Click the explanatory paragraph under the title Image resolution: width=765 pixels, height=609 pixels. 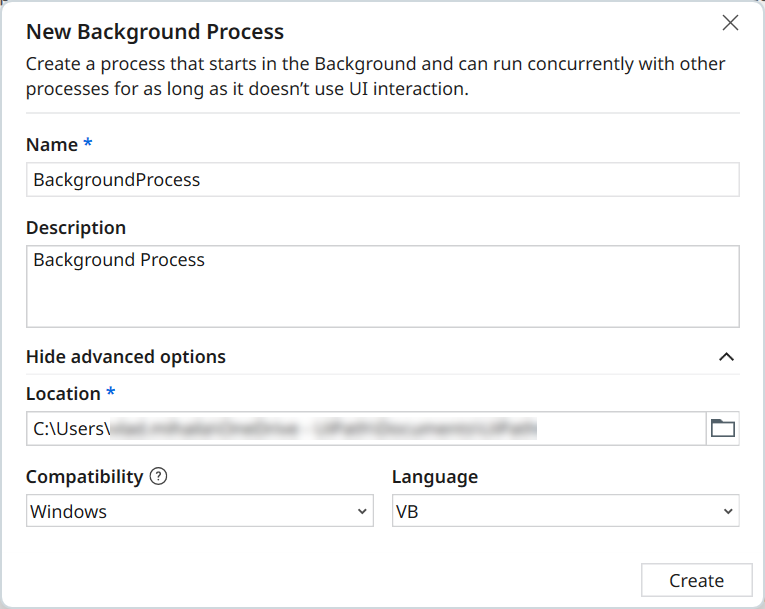pos(376,77)
